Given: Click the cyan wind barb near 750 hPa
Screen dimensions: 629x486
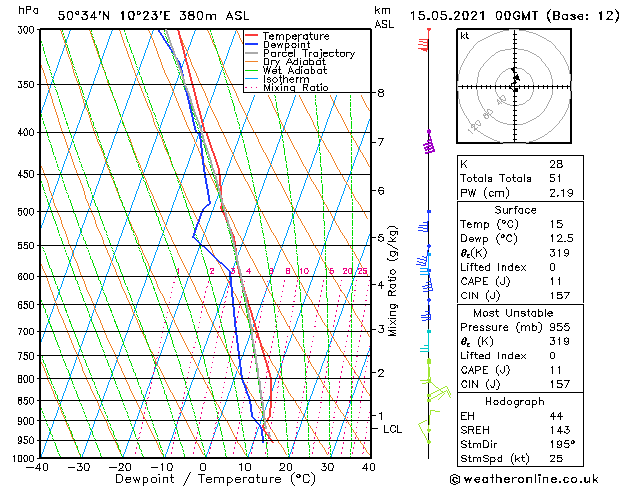Looking at the screenshot, I should [x=424, y=349].
